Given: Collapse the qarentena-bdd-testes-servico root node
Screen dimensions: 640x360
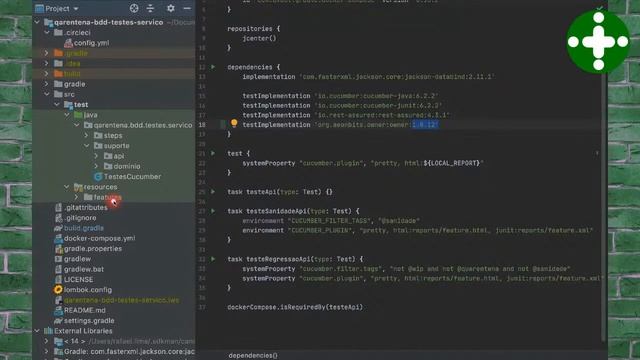Looking at the screenshot, I should tap(37, 22).
